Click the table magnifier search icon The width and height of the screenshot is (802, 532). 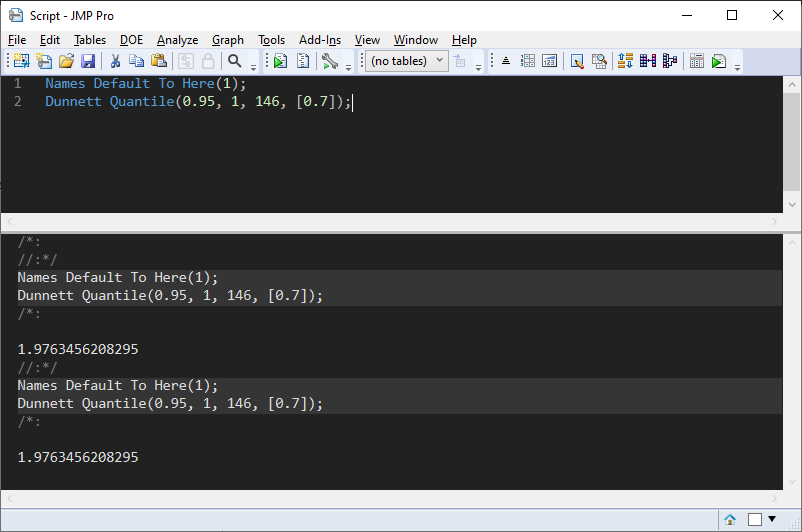(x=599, y=61)
